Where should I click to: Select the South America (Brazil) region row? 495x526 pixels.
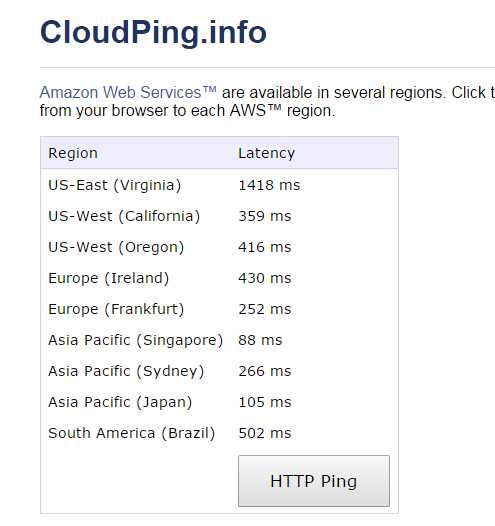220,433
